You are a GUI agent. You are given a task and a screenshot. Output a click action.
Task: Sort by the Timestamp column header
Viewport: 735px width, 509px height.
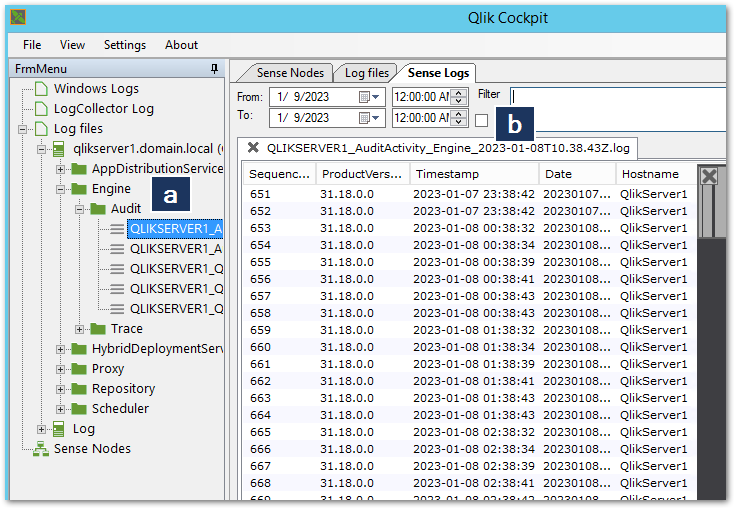point(474,174)
